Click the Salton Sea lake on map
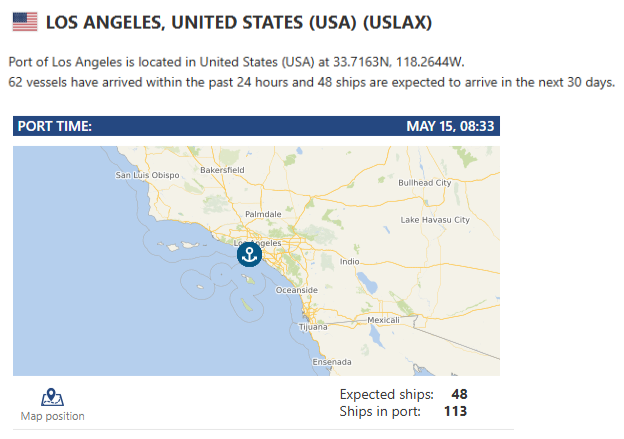Viewport: 624px width, 439px height. [x=368, y=283]
